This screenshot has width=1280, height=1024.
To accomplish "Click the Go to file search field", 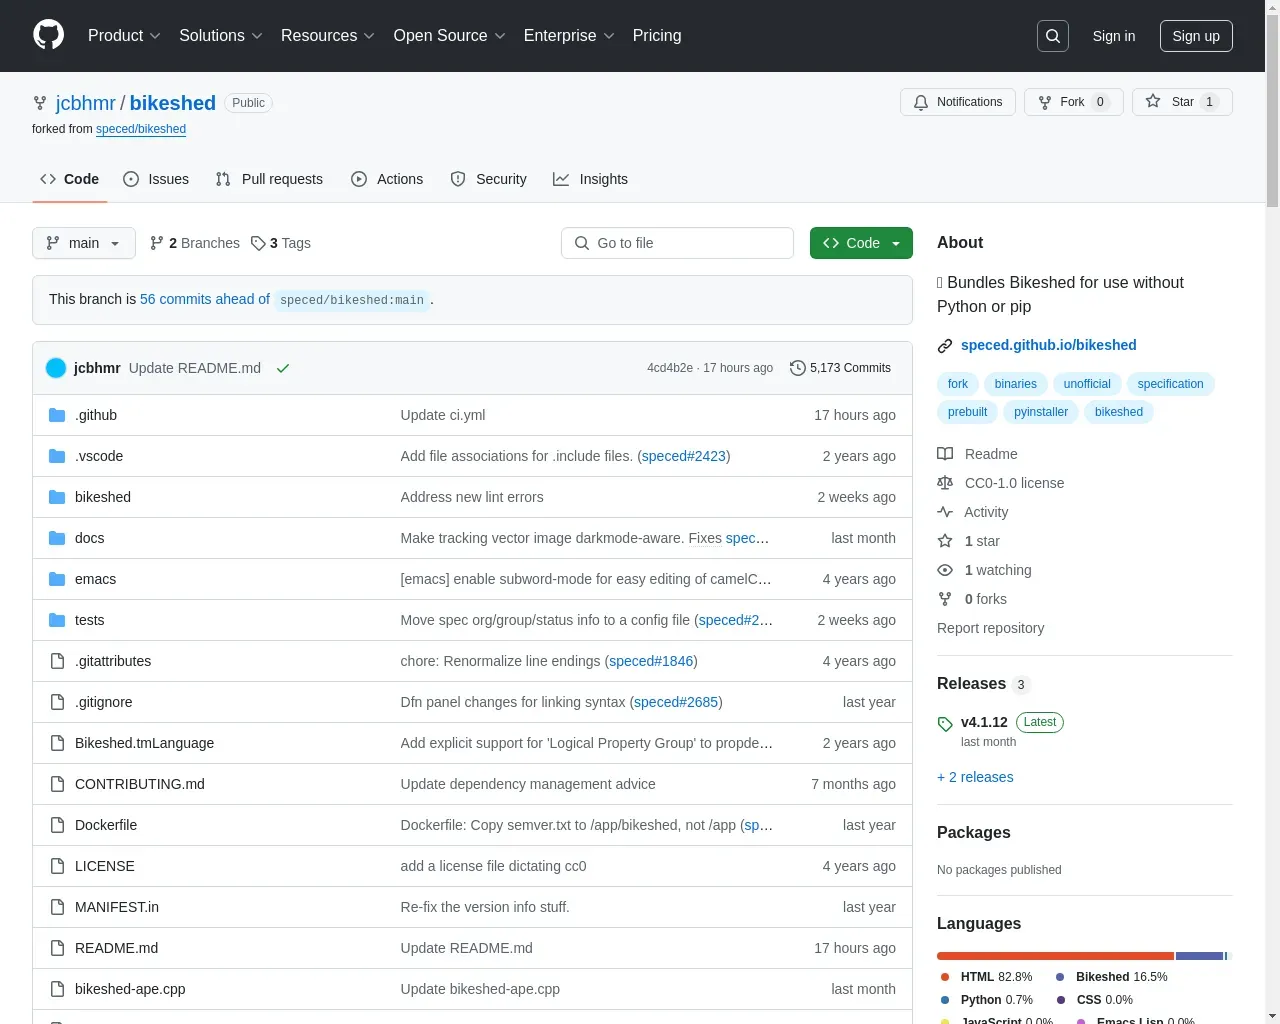I will point(677,243).
